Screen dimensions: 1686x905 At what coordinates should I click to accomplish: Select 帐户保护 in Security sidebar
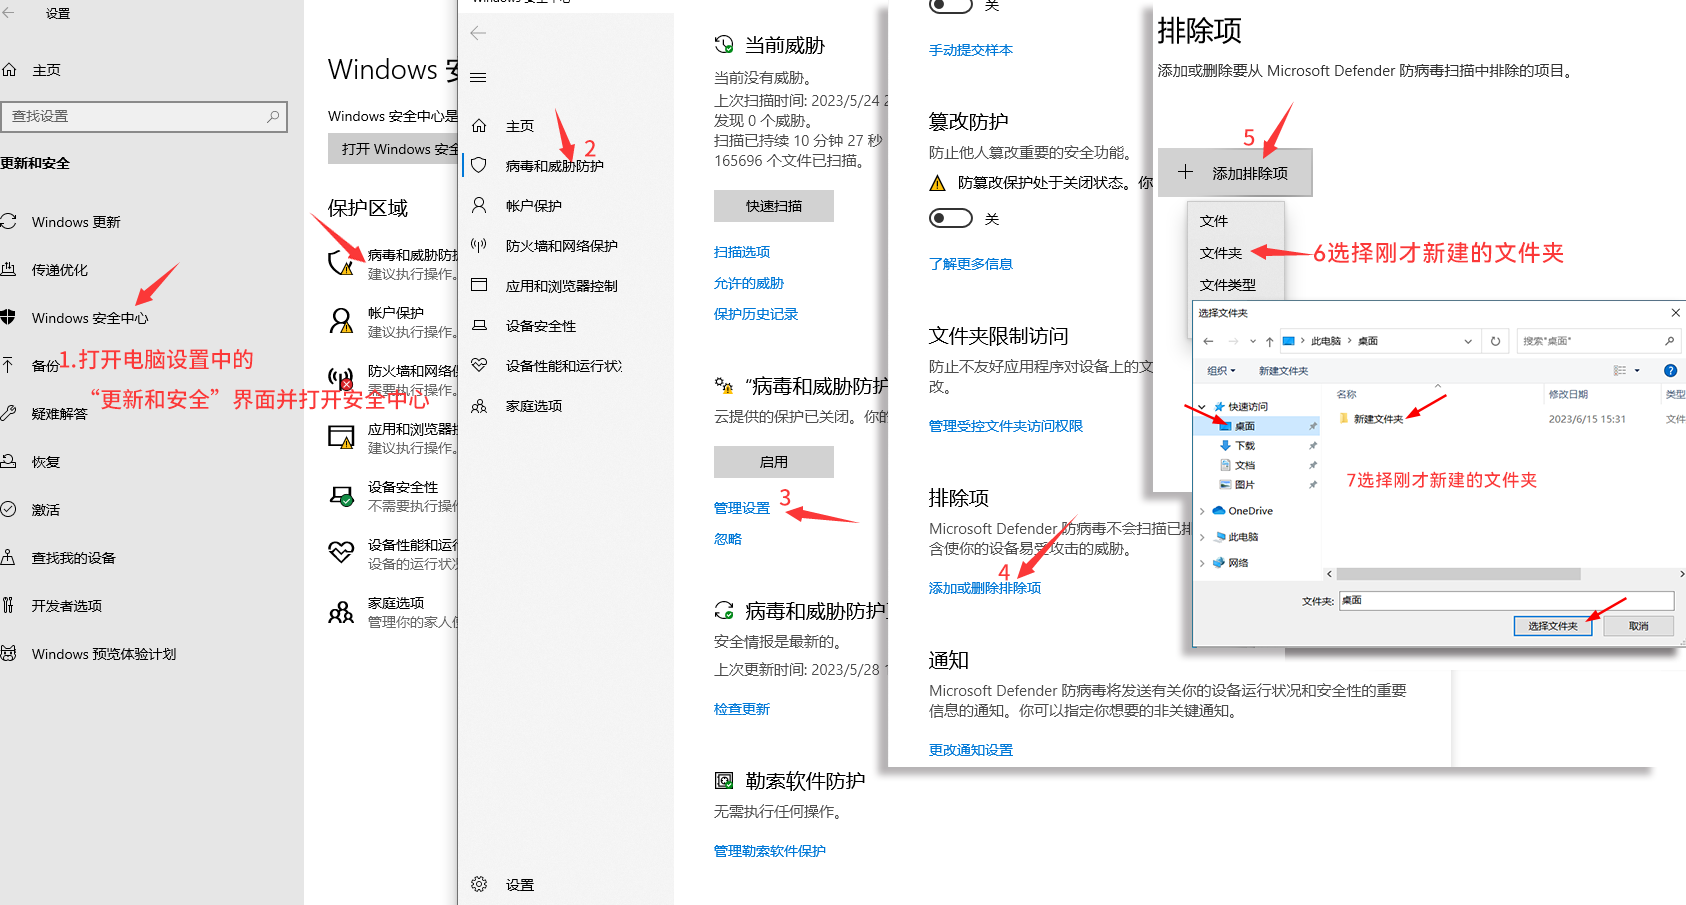534,206
